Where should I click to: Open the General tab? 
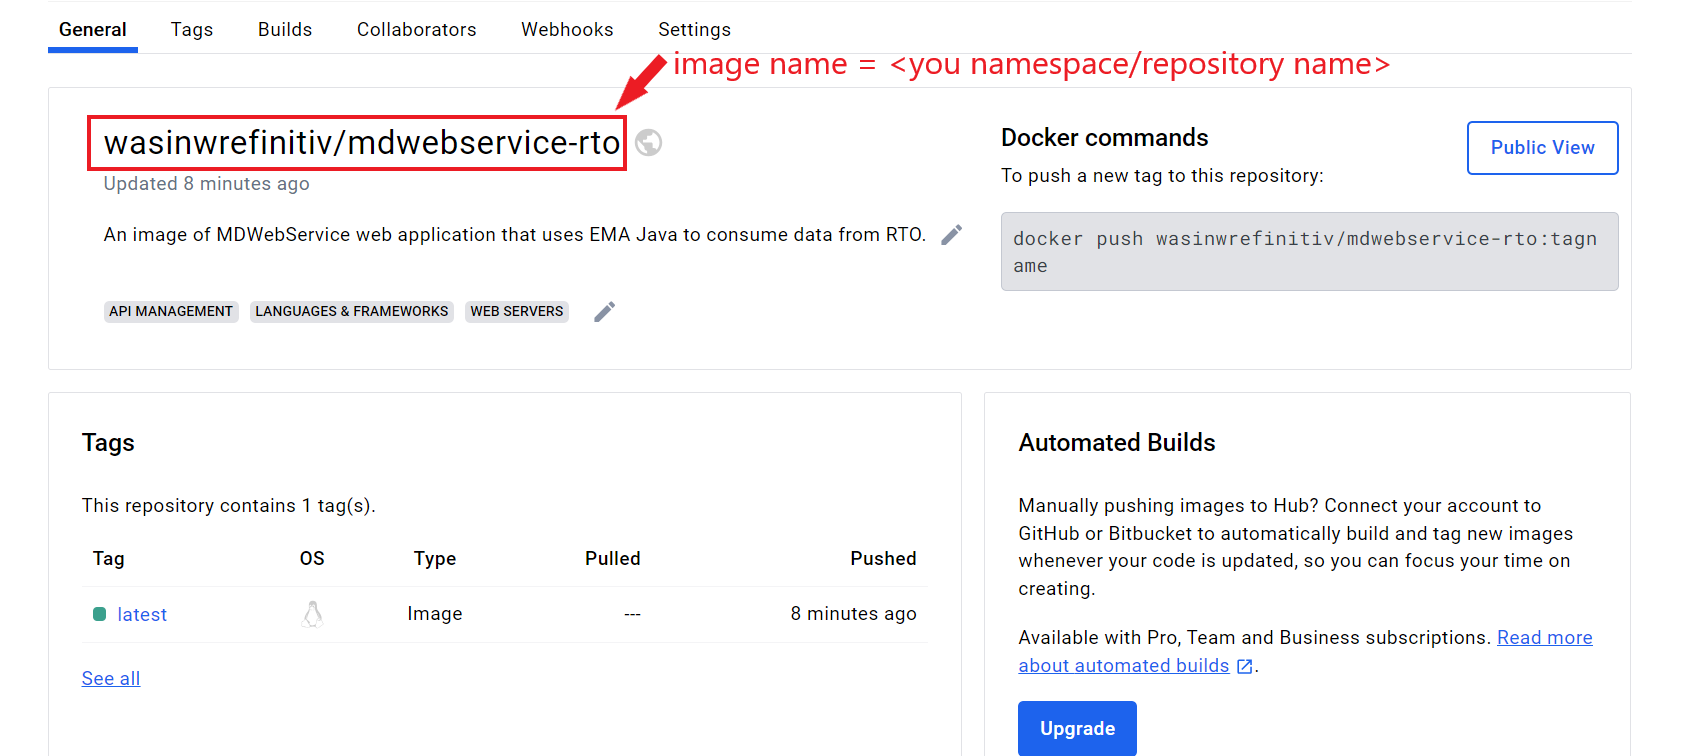click(93, 29)
